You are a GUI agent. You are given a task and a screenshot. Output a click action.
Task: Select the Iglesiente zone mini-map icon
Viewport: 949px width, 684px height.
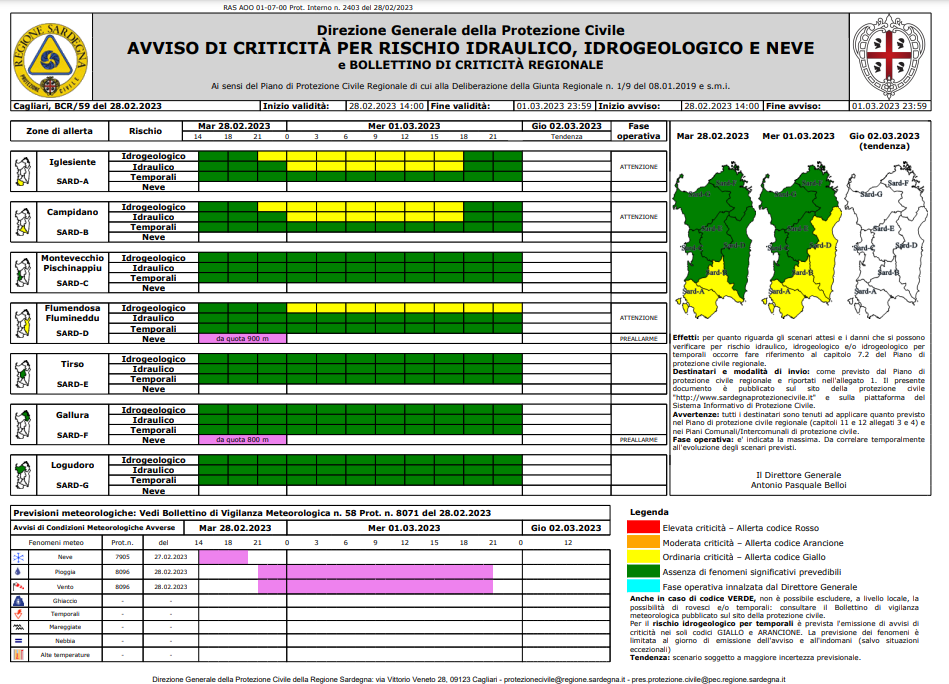[x=23, y=172]
